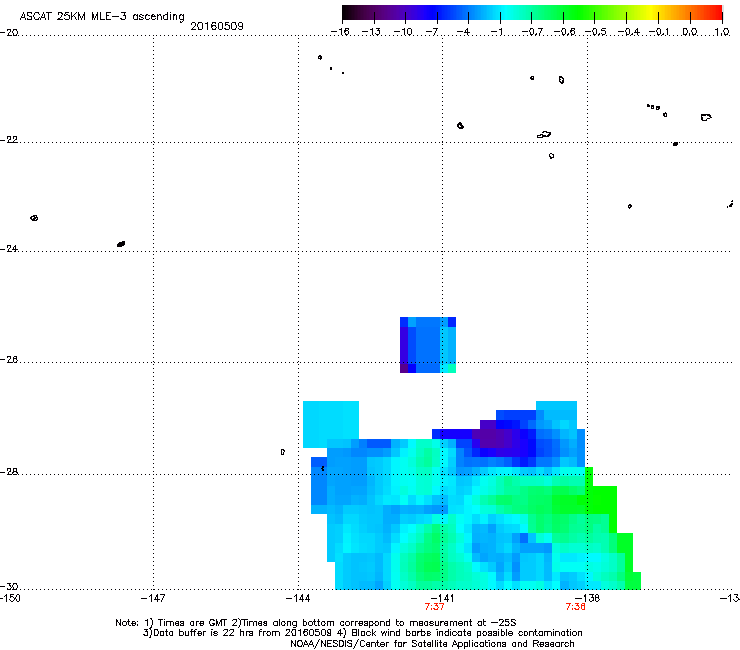The image size is (740, 650).
Task: Select the -0.5 color scale label
Action: tap(596, 32)
